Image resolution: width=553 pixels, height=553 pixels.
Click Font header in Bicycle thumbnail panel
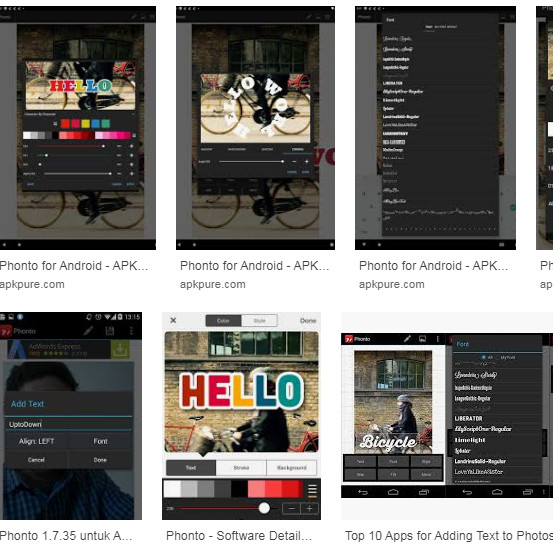(x=462, y=344)
